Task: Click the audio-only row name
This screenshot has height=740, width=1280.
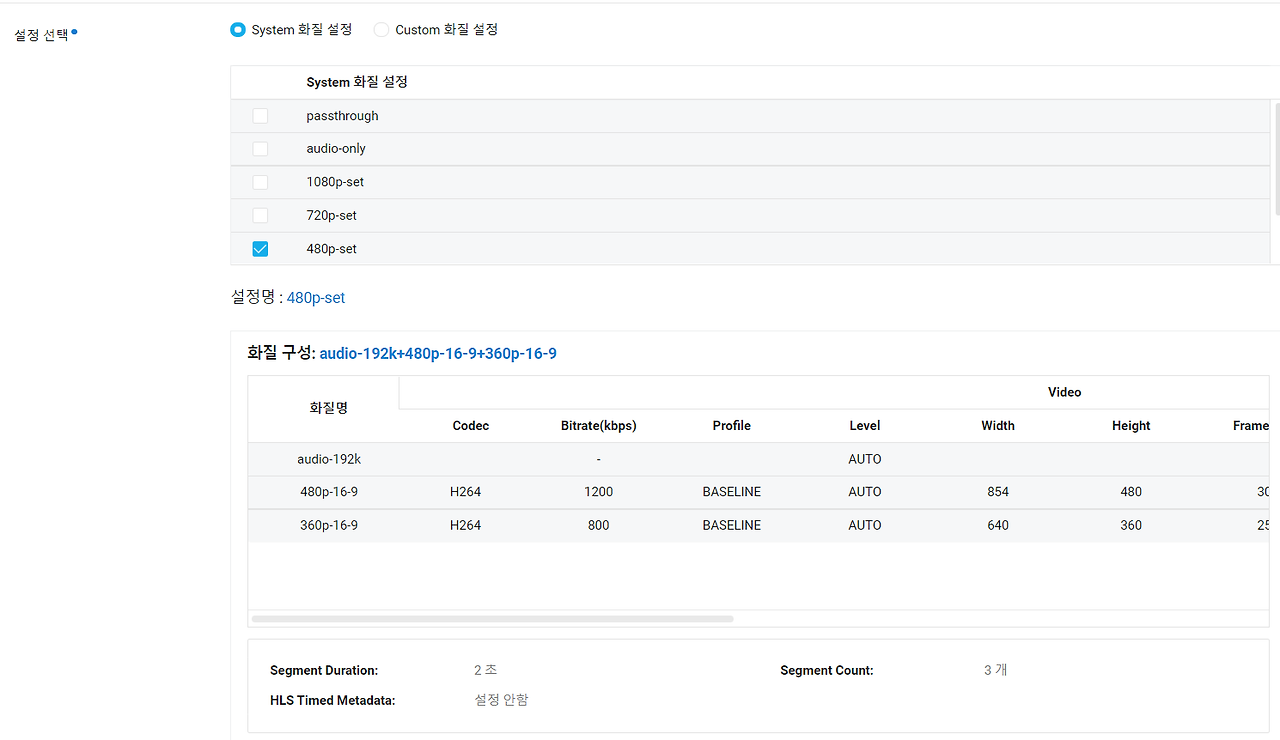Action: [336, 149]
